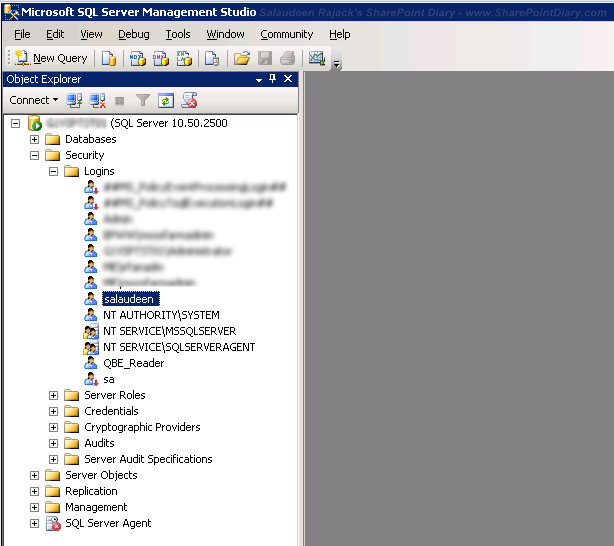Image resolution: width=614 pixels, height=546 pixels.
Task: Select the QBE_Reader login
Action: (134, 363)
